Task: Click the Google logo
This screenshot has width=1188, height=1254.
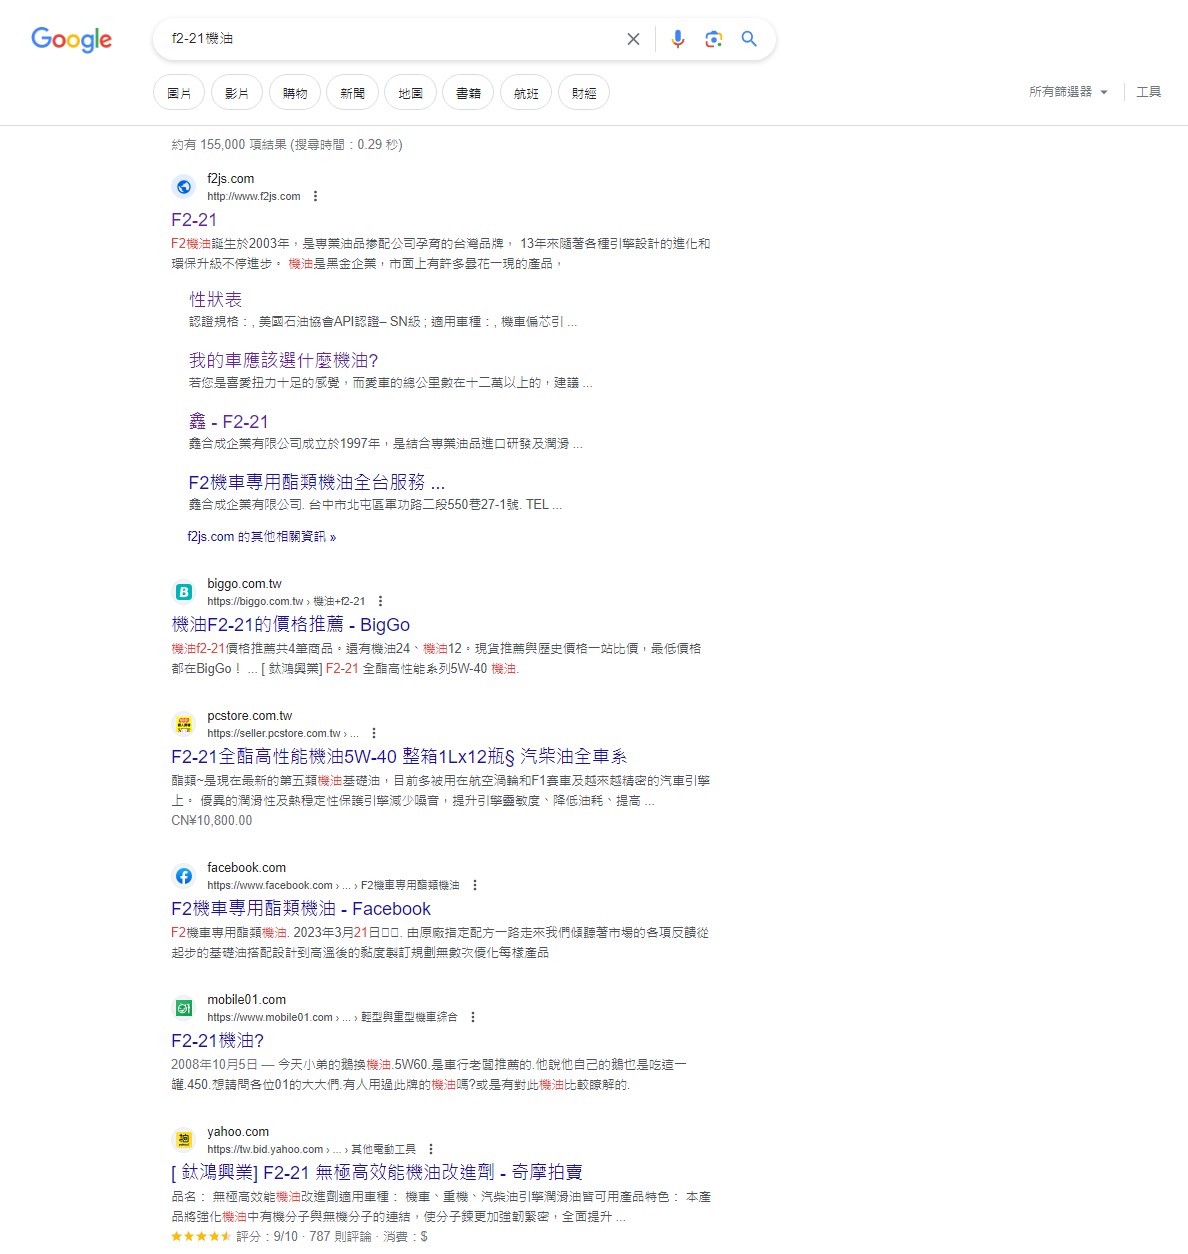Action: [71, 39]
